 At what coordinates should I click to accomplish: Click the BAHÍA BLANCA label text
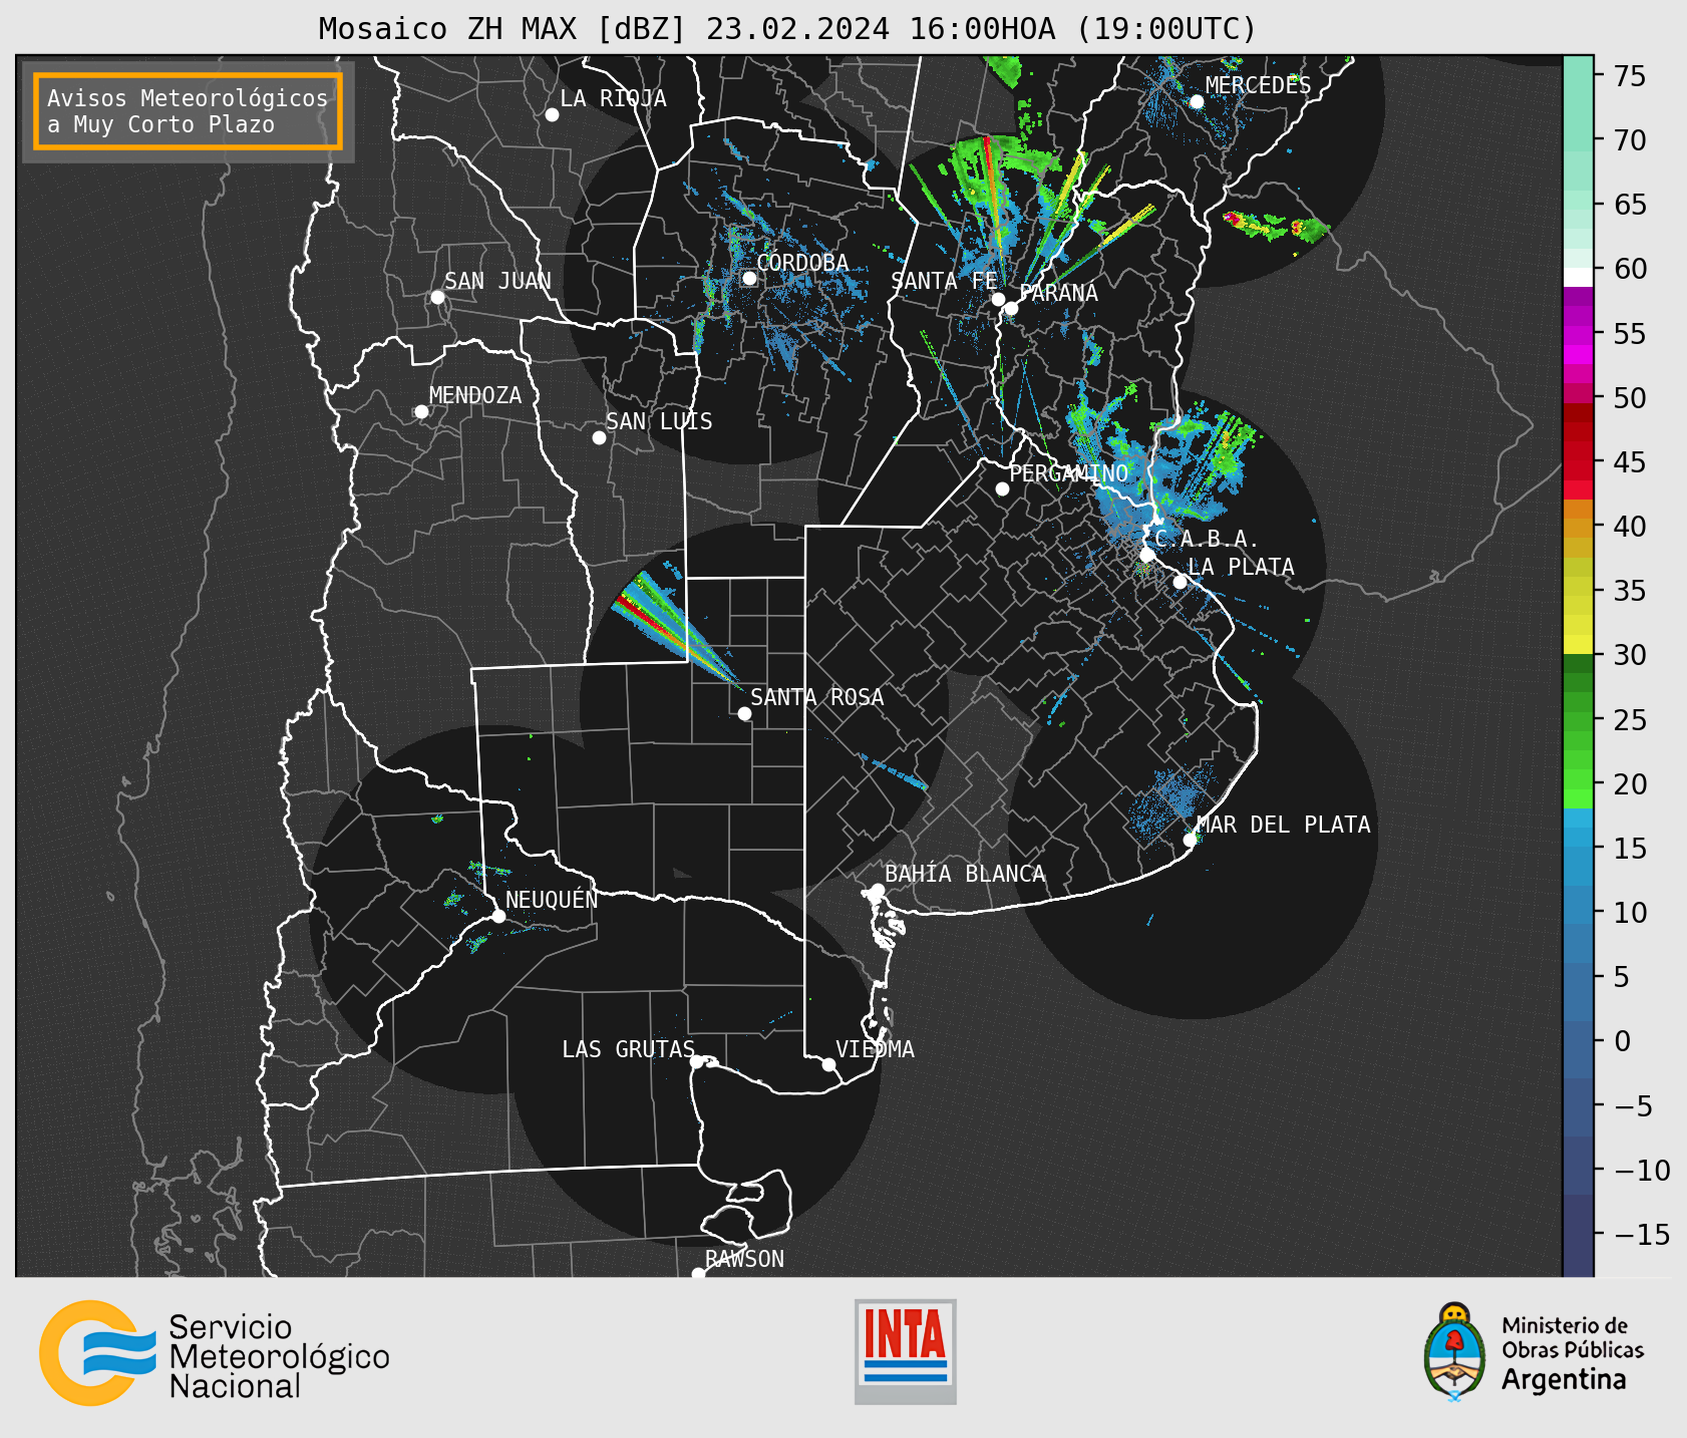(x=965, y=874)
